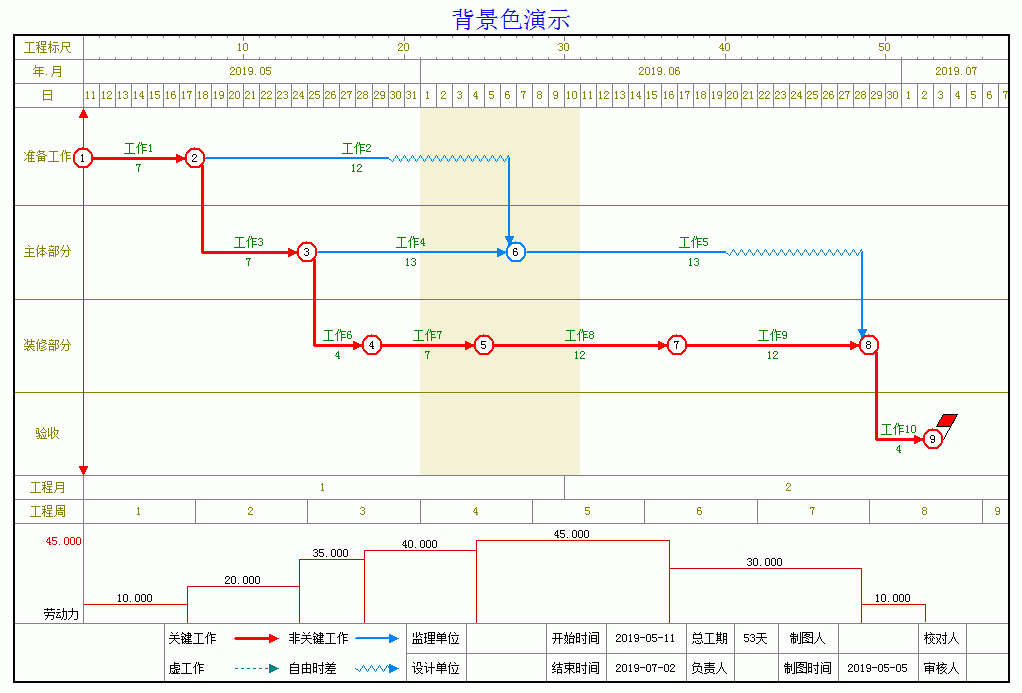Select the 制图人 label
The height and width of the screenshot is (693, 1022).
coord(808,638)
